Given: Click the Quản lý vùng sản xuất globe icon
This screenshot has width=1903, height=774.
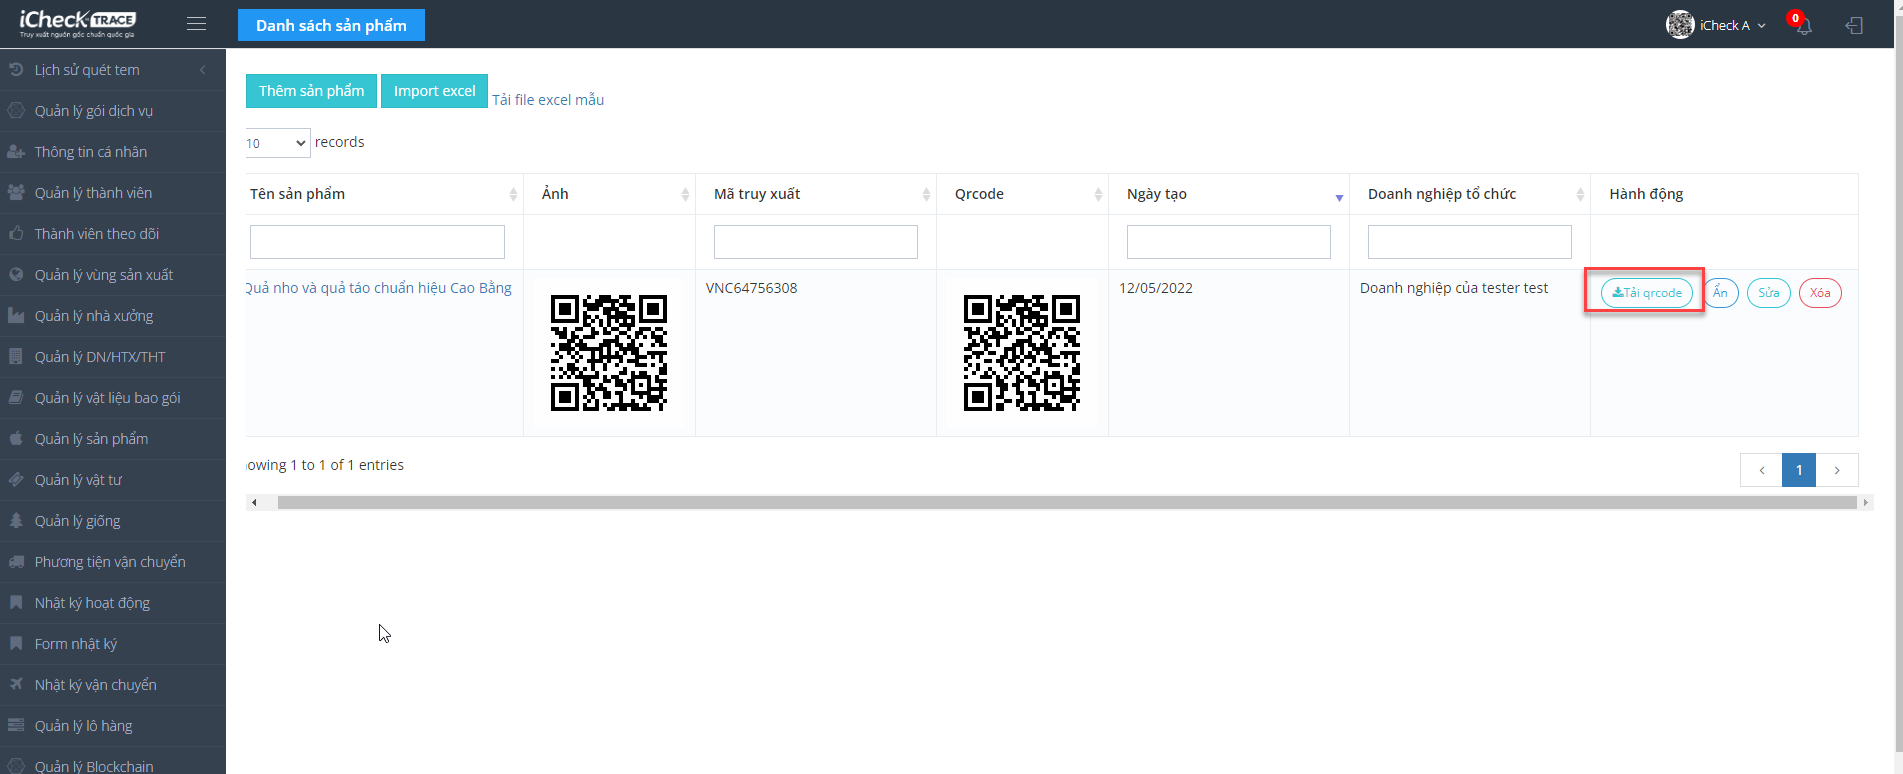Looking at the screenshot, I should pyautogui.click(x=16, y=274).
